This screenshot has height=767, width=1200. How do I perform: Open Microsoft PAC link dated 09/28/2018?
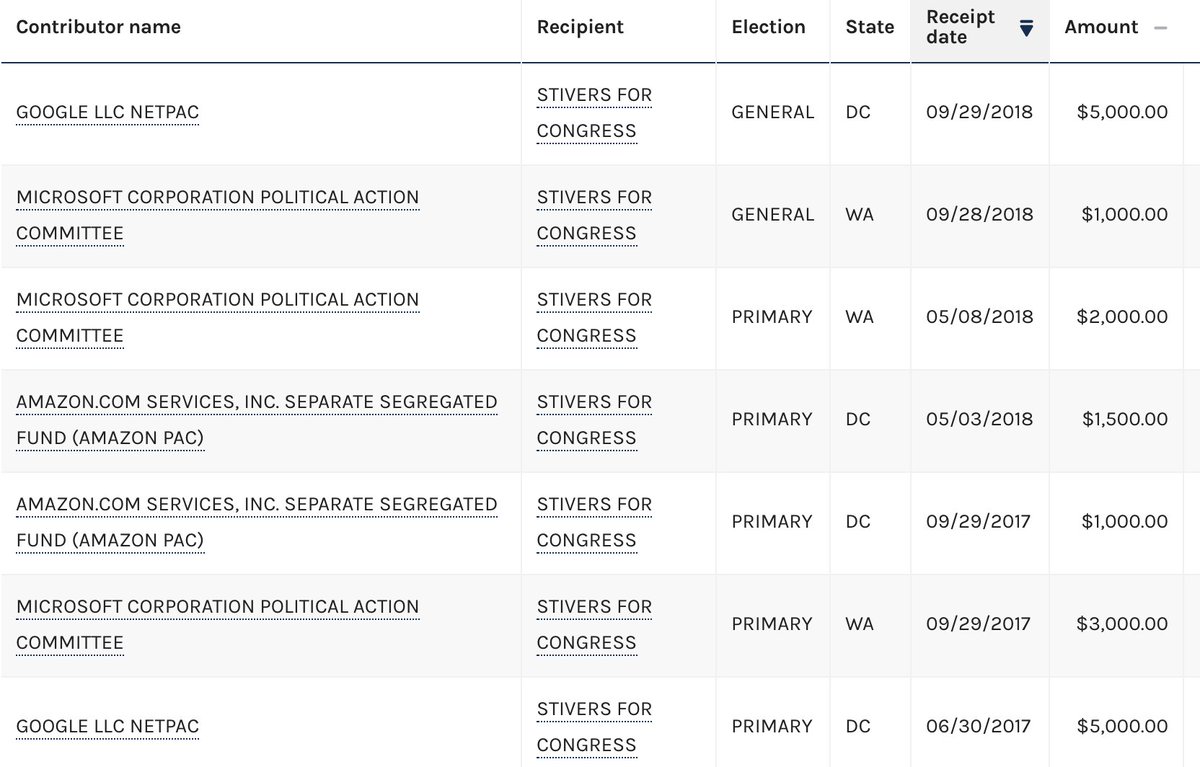click(218, 215)
